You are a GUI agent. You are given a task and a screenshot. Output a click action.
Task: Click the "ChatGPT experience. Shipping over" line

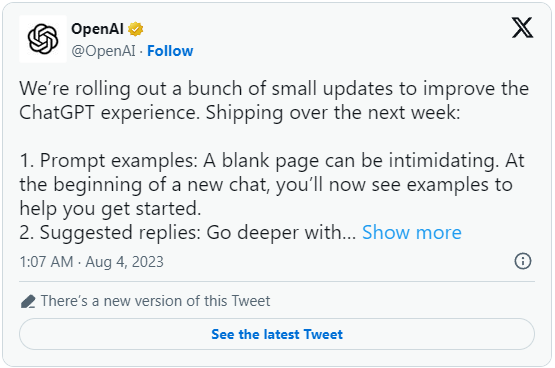click(240, 113)
